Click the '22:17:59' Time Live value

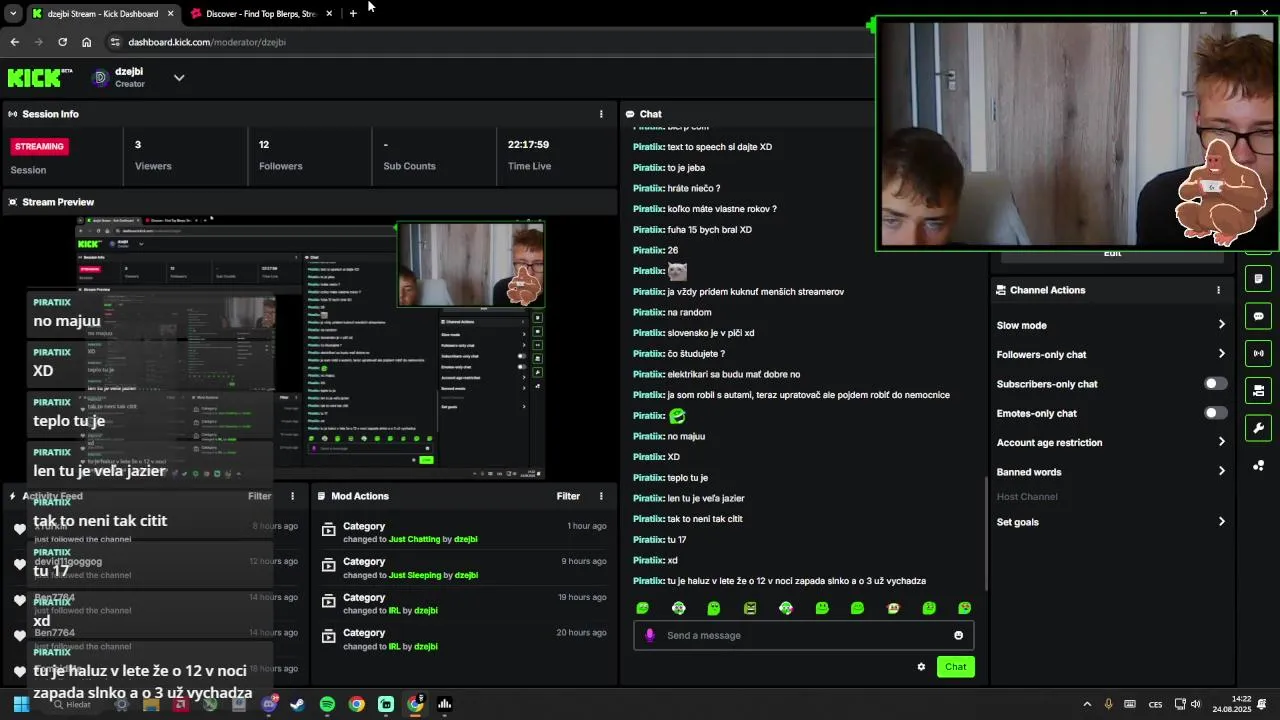pyautogui.click(x=528, y=144)
